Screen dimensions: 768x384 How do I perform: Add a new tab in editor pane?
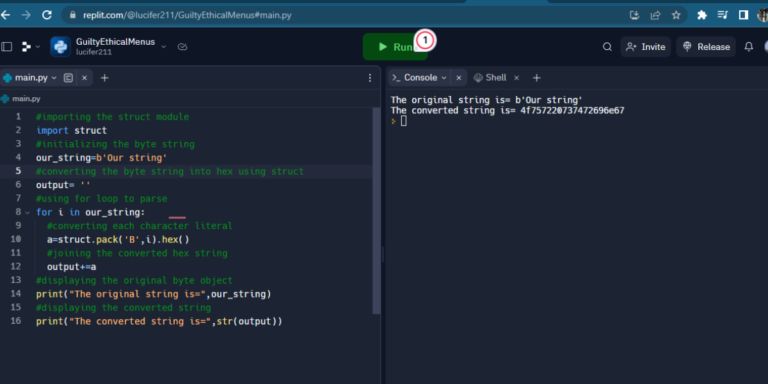104,78
